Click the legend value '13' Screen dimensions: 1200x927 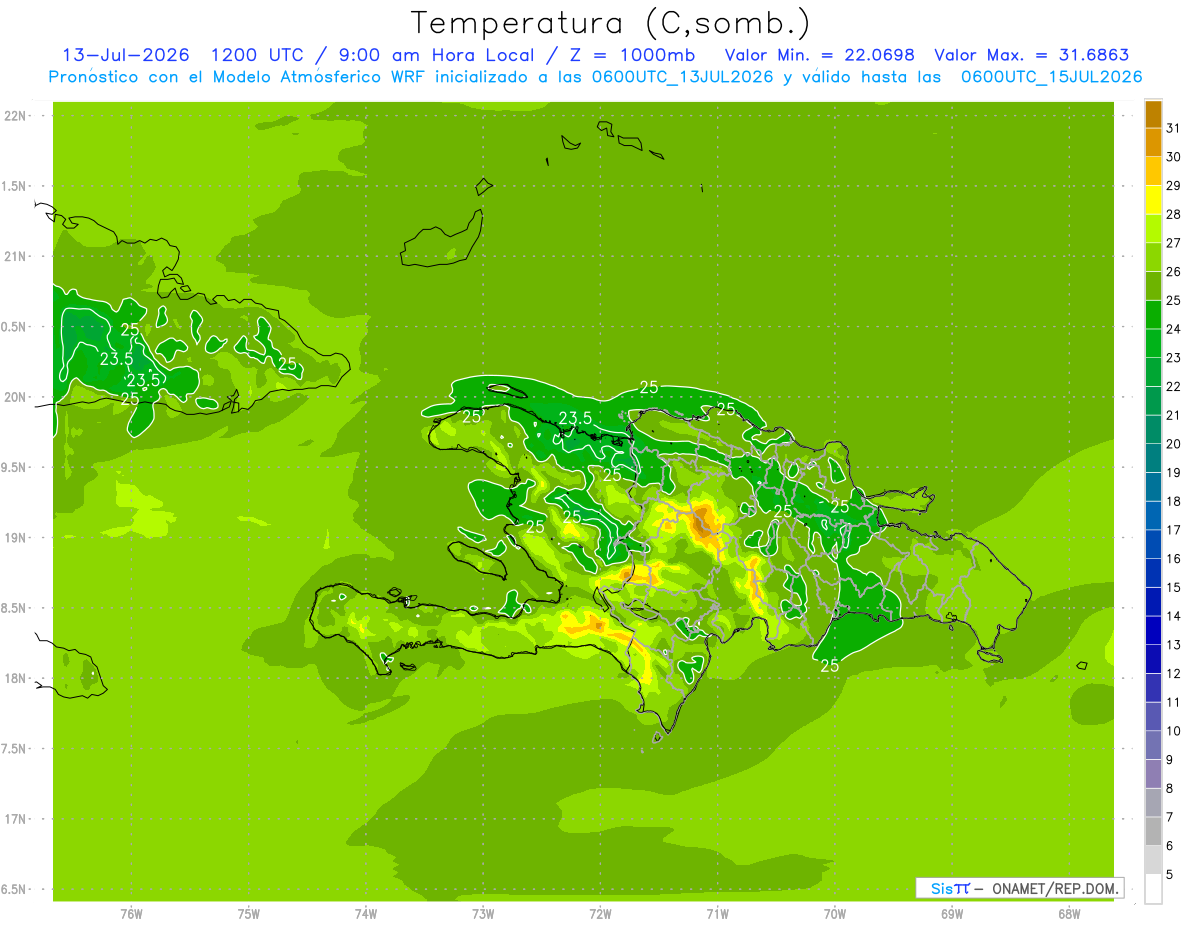click(1173, 644)
